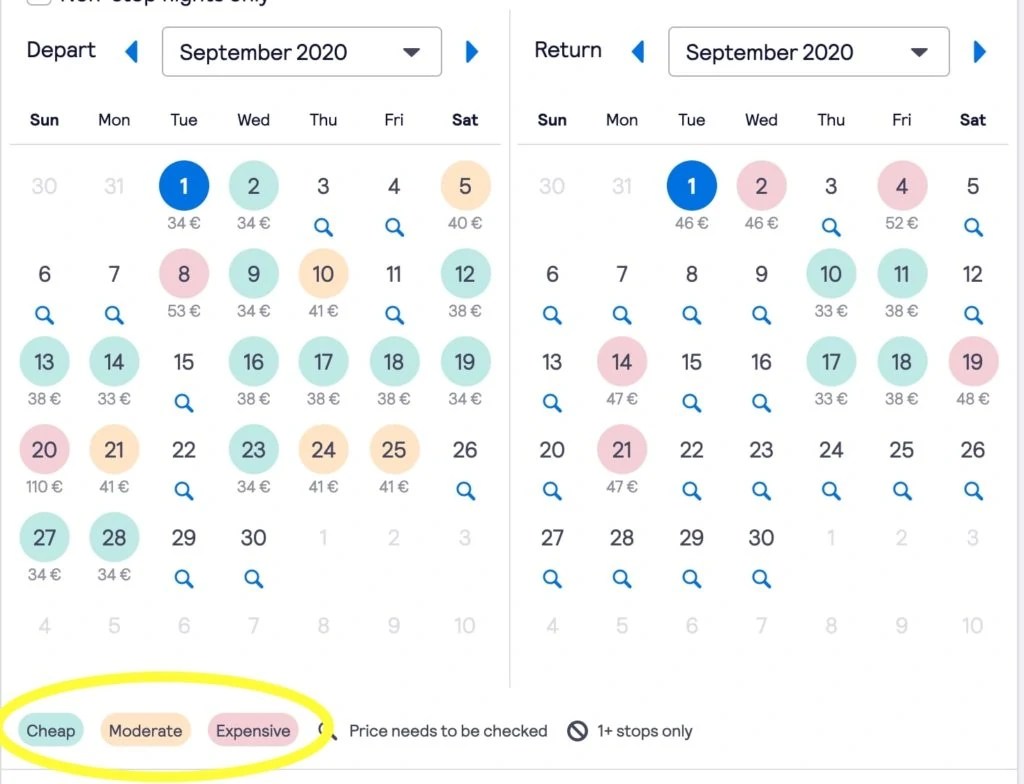Check price for September 11 departure
Viewport: 1024px width, 784px height.
coord(393,315)
